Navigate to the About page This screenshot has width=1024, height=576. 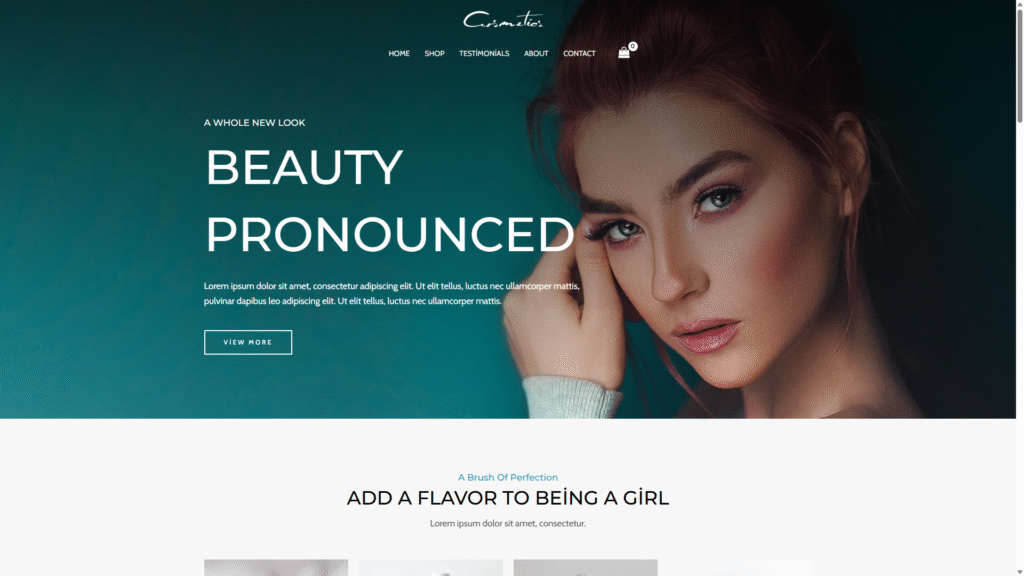(536, 54)
